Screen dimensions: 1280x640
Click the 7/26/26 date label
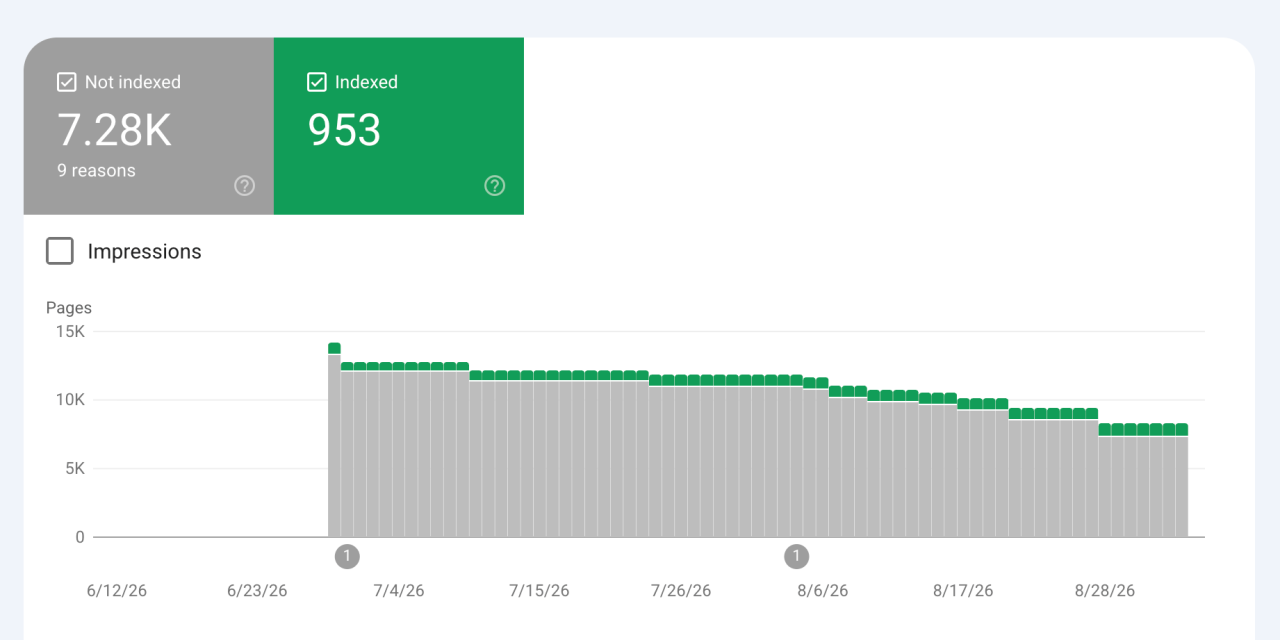click(x=681, y=591)
